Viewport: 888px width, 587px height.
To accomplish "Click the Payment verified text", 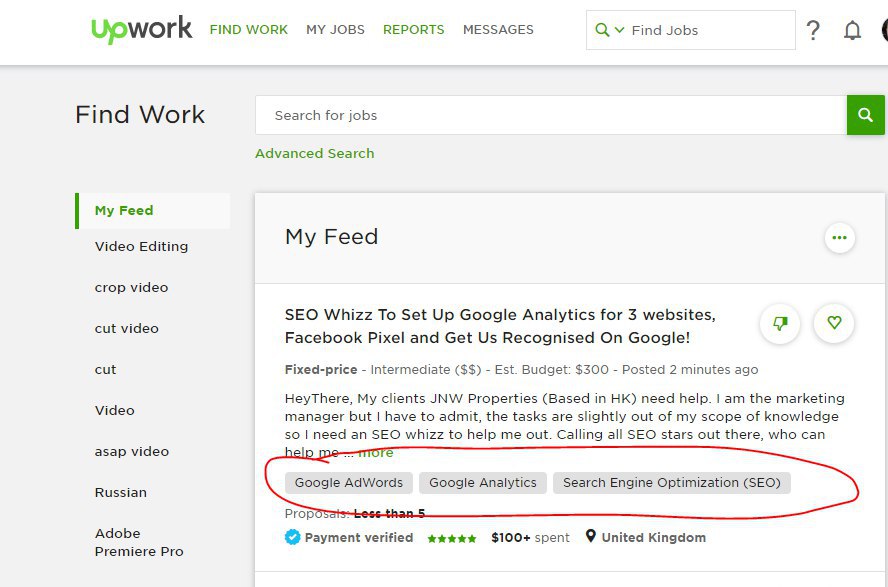I will [x=359, y=538].
